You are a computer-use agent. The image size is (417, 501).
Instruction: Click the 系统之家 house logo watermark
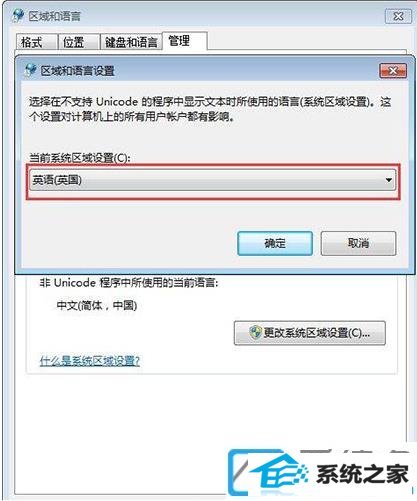pyautogui.click(x=272, y=473)
